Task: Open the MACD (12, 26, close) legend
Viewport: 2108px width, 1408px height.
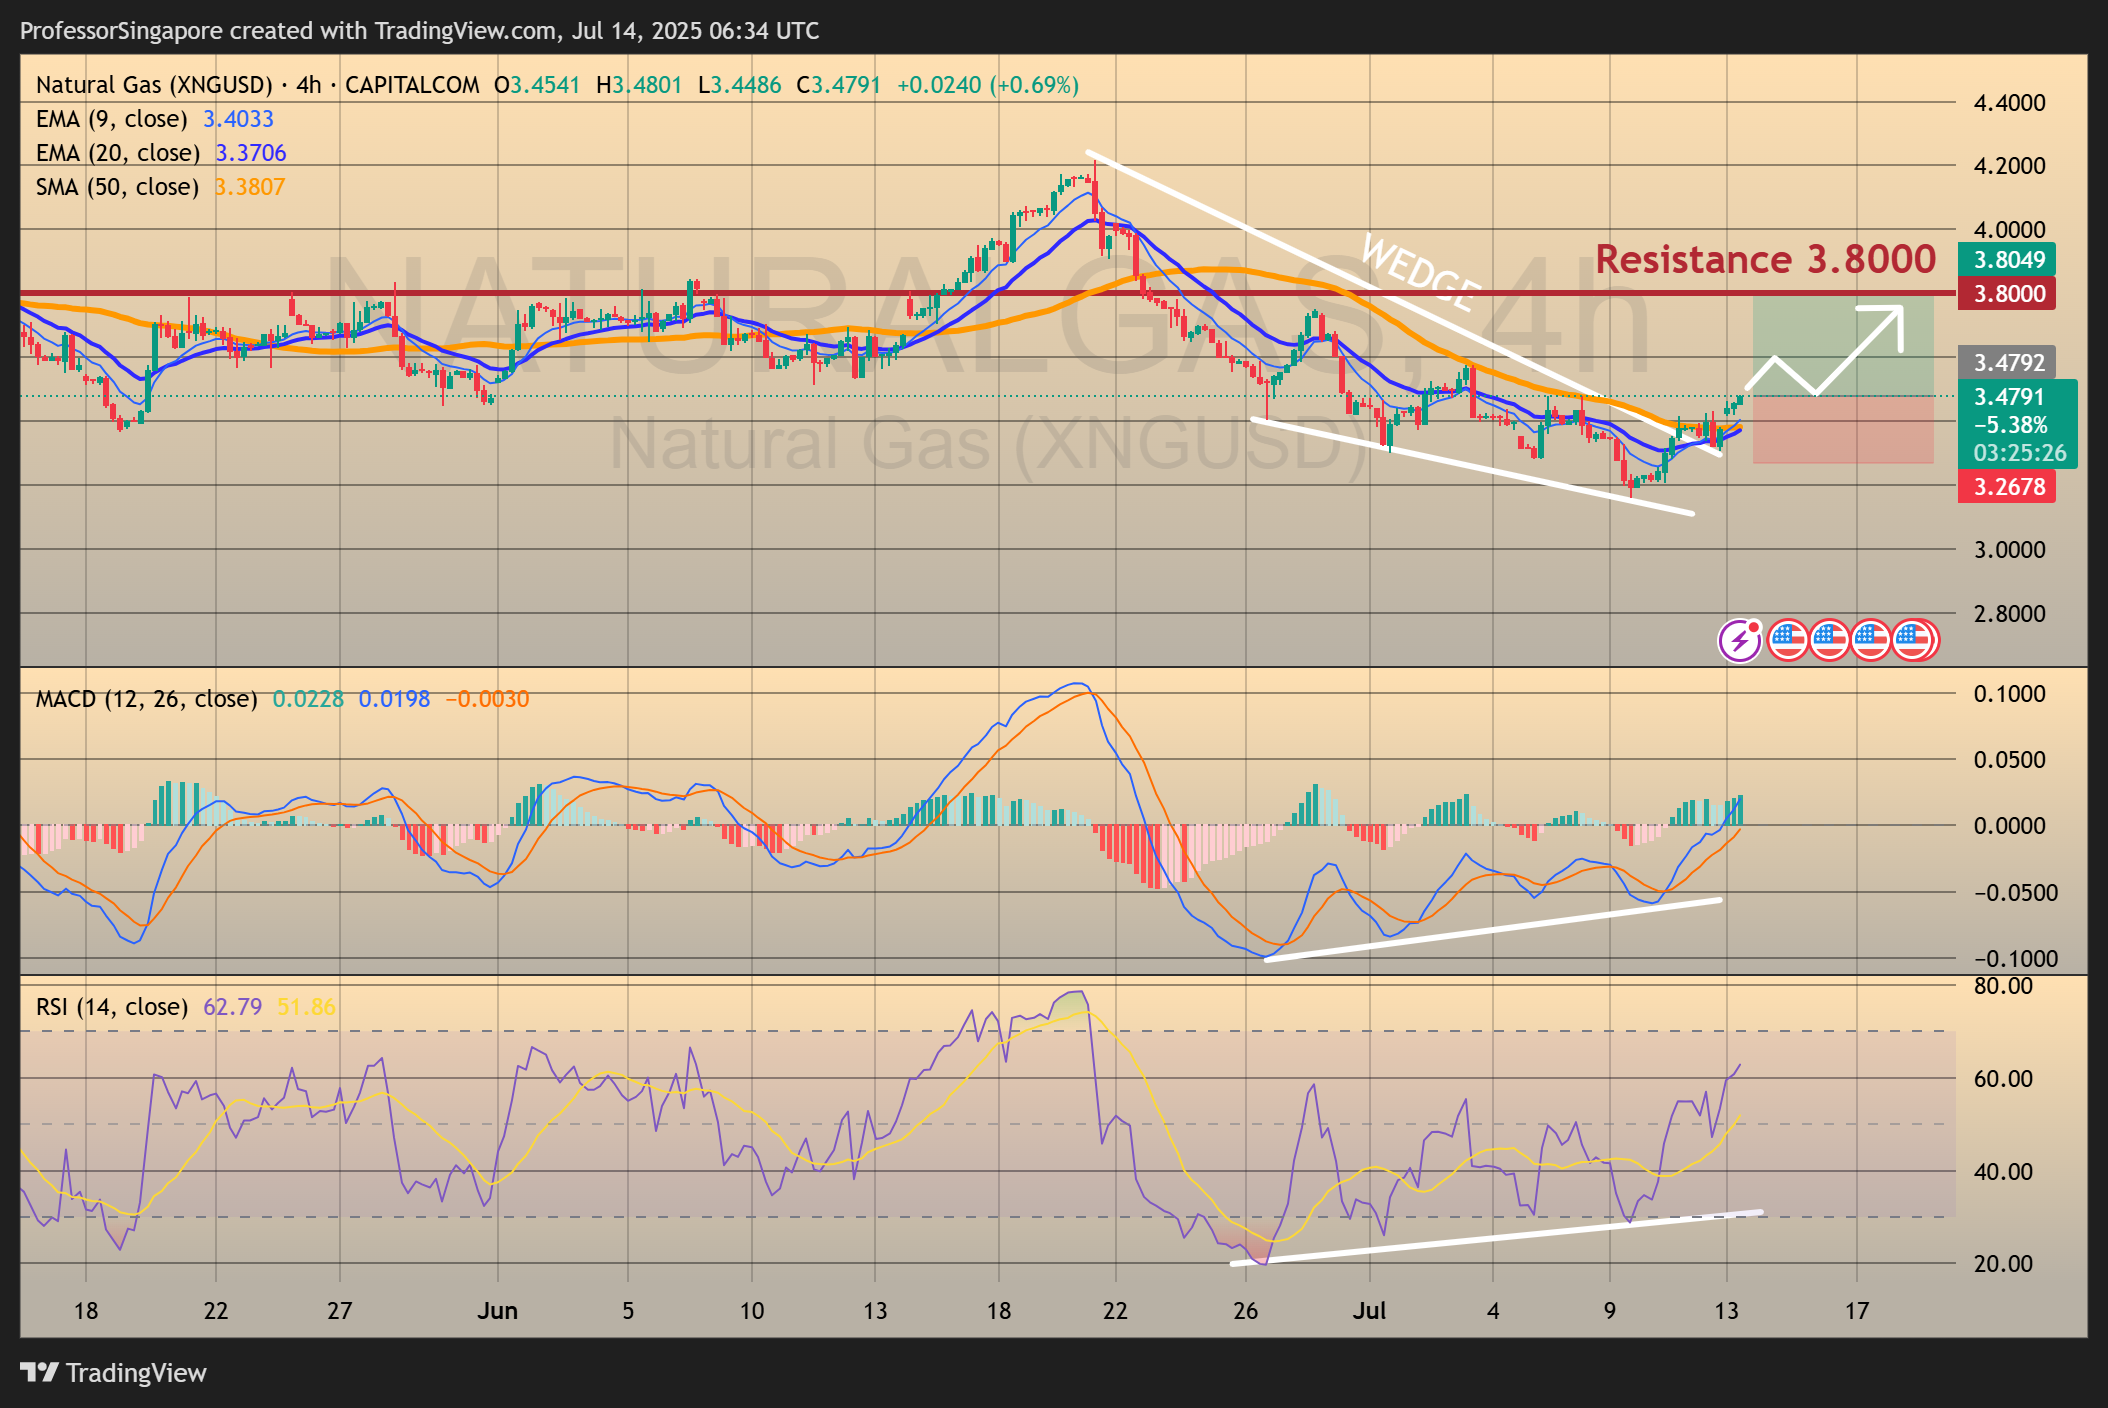Action: (146, 699)
